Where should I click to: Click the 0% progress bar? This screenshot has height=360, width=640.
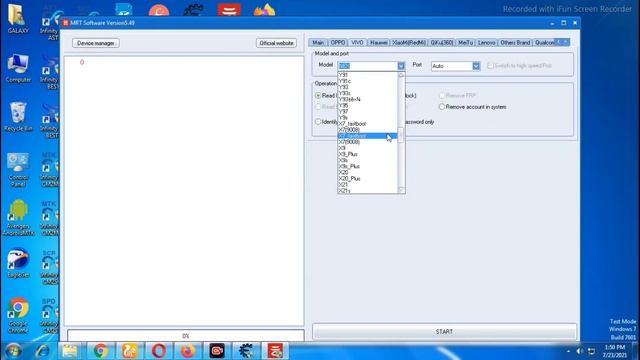click(186, 336)
